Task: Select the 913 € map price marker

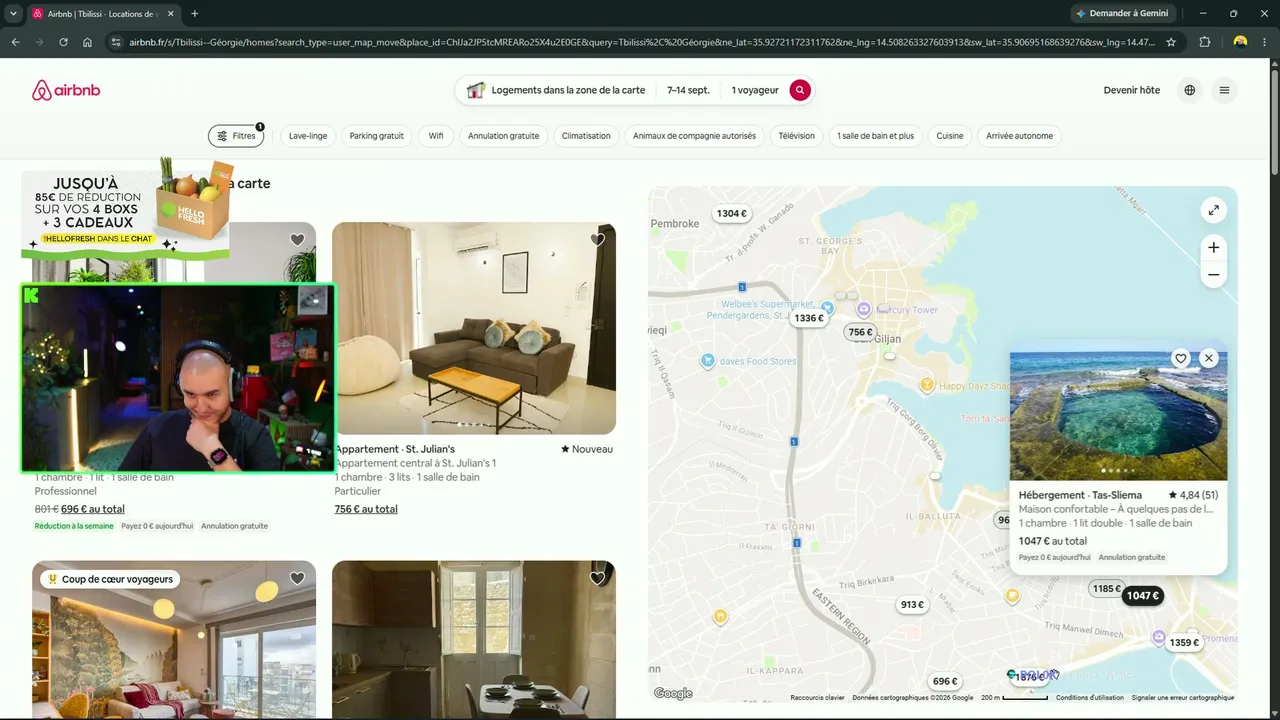Action: coord(912,604)
